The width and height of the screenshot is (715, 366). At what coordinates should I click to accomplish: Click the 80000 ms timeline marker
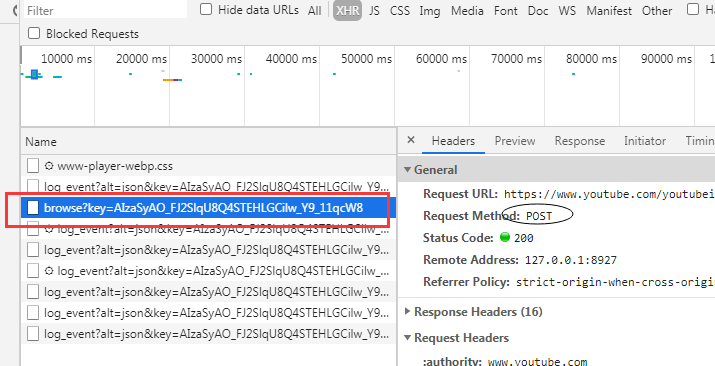point(591,59)
